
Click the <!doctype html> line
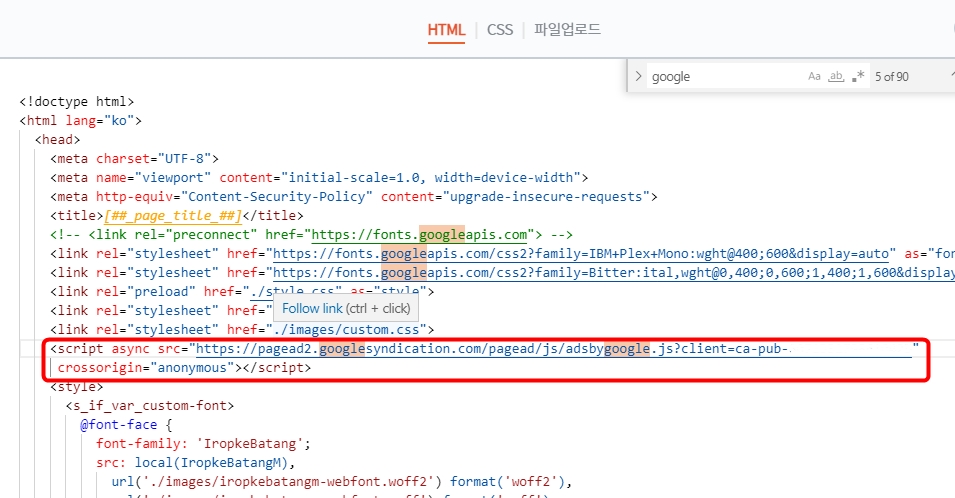[x=77, y=102]
